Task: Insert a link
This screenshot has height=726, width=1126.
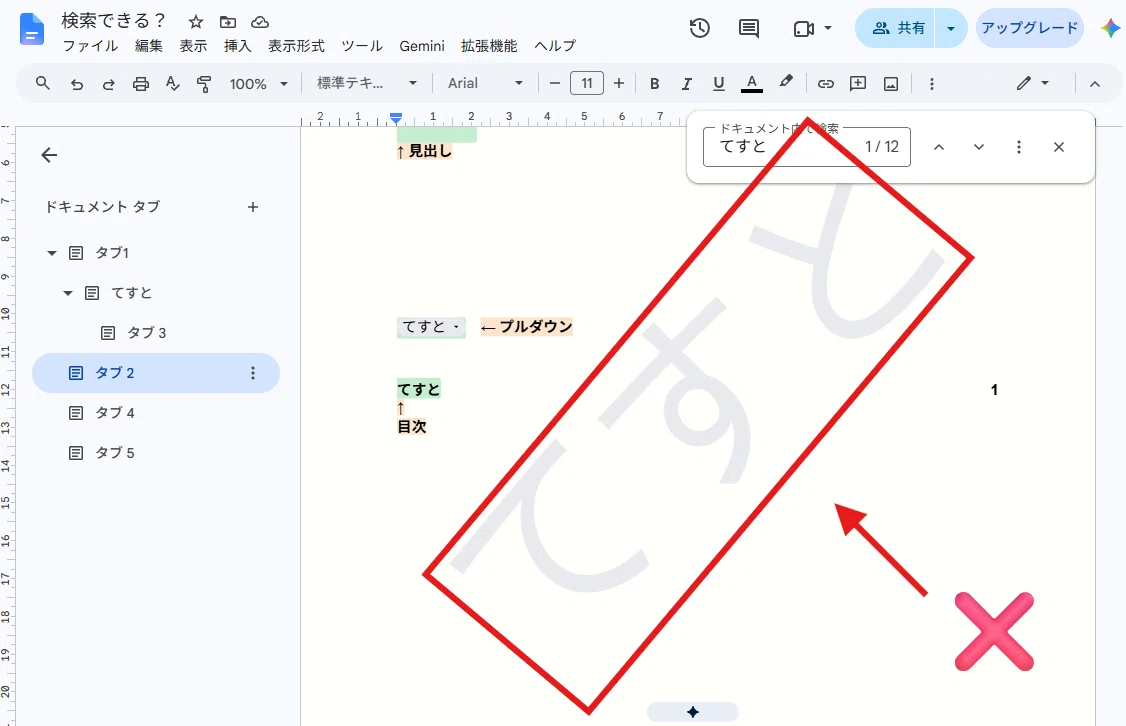Action: click(826, 84)
